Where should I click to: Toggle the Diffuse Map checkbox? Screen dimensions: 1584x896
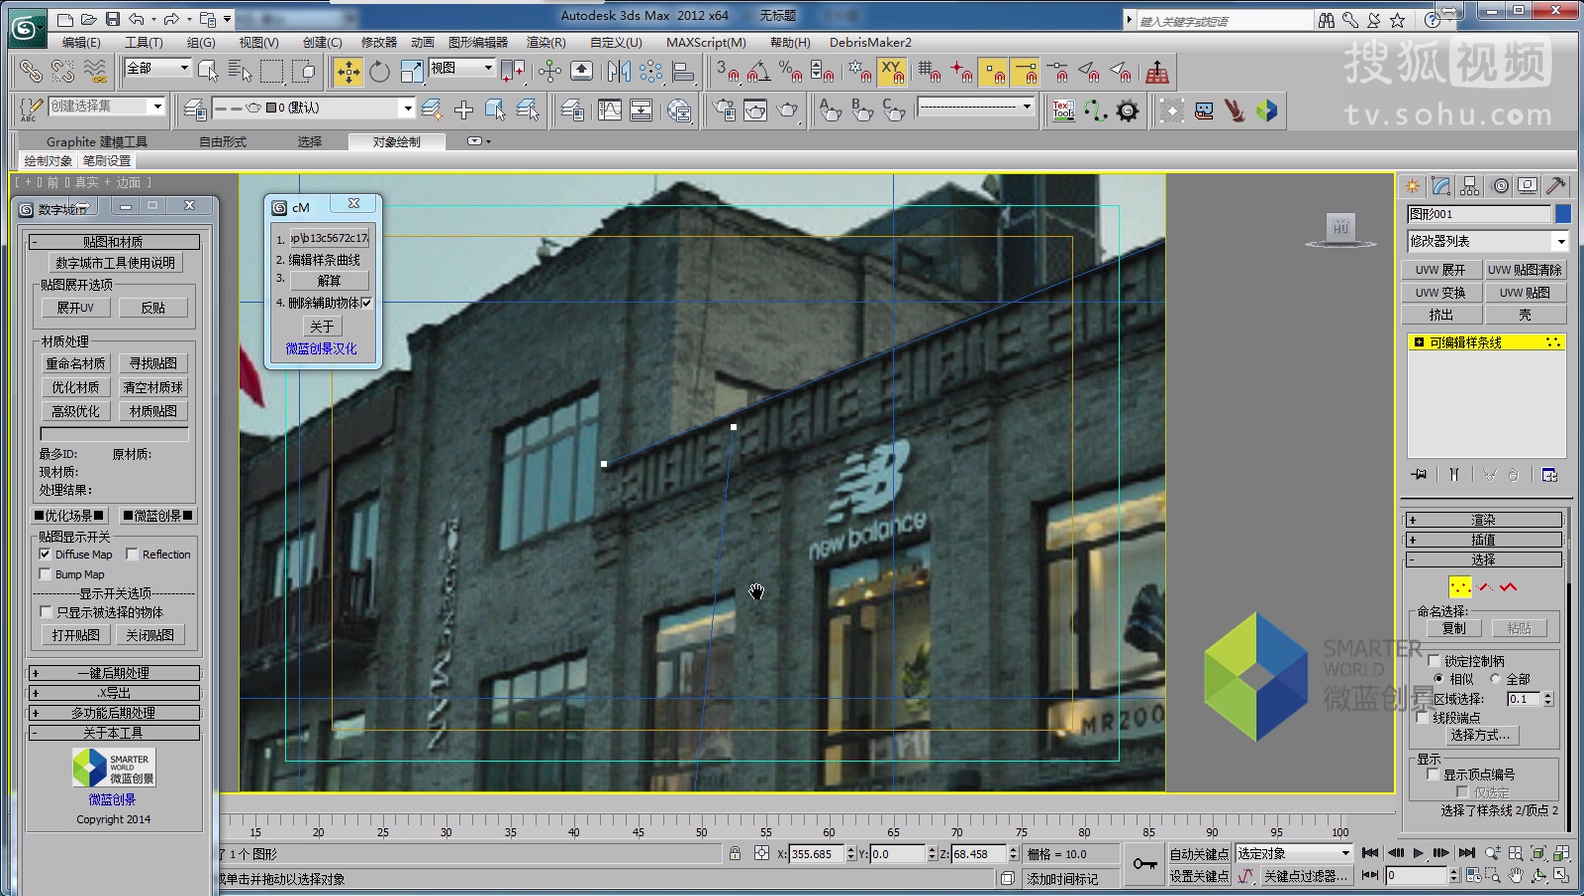click(x=45, y=554)
